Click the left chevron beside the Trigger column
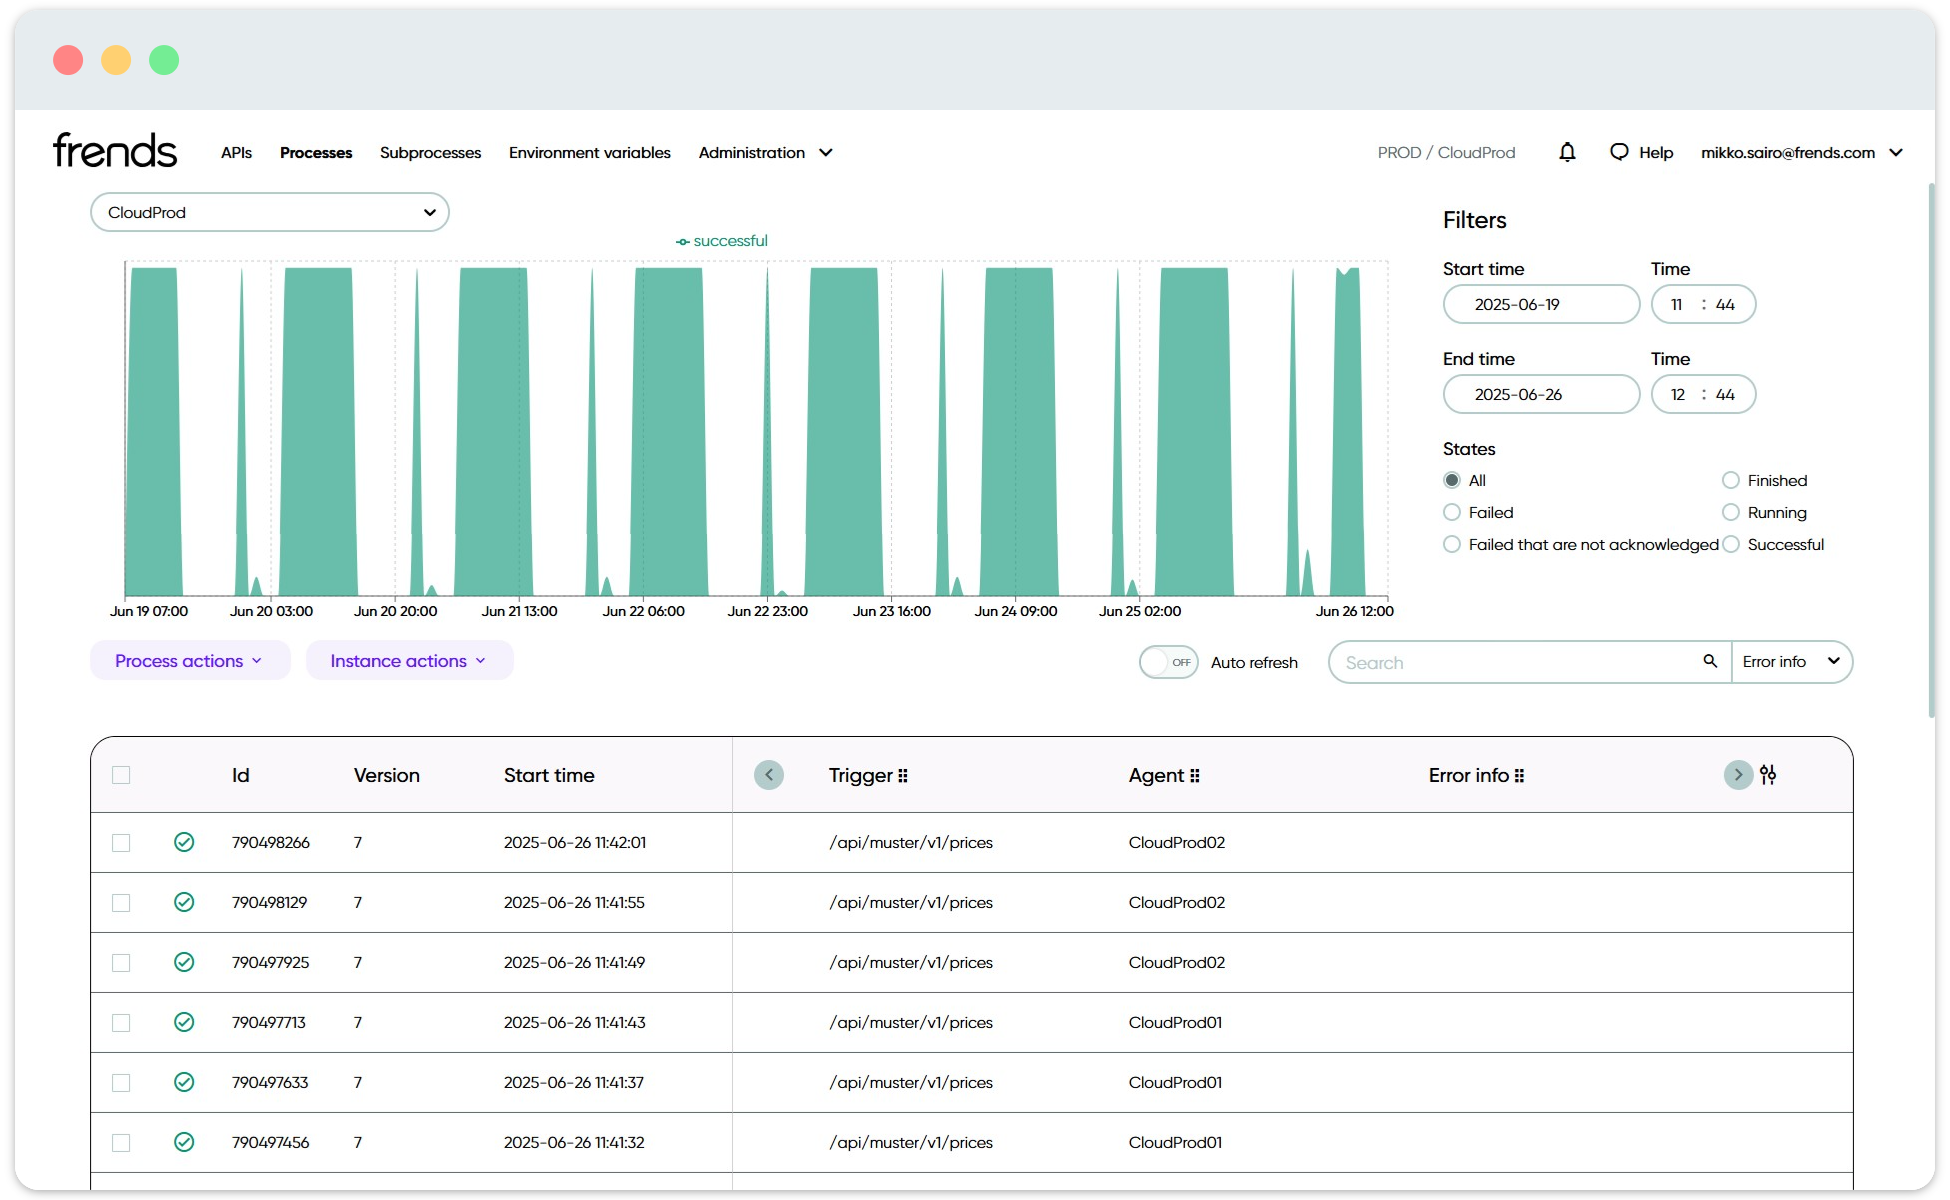 768,775
